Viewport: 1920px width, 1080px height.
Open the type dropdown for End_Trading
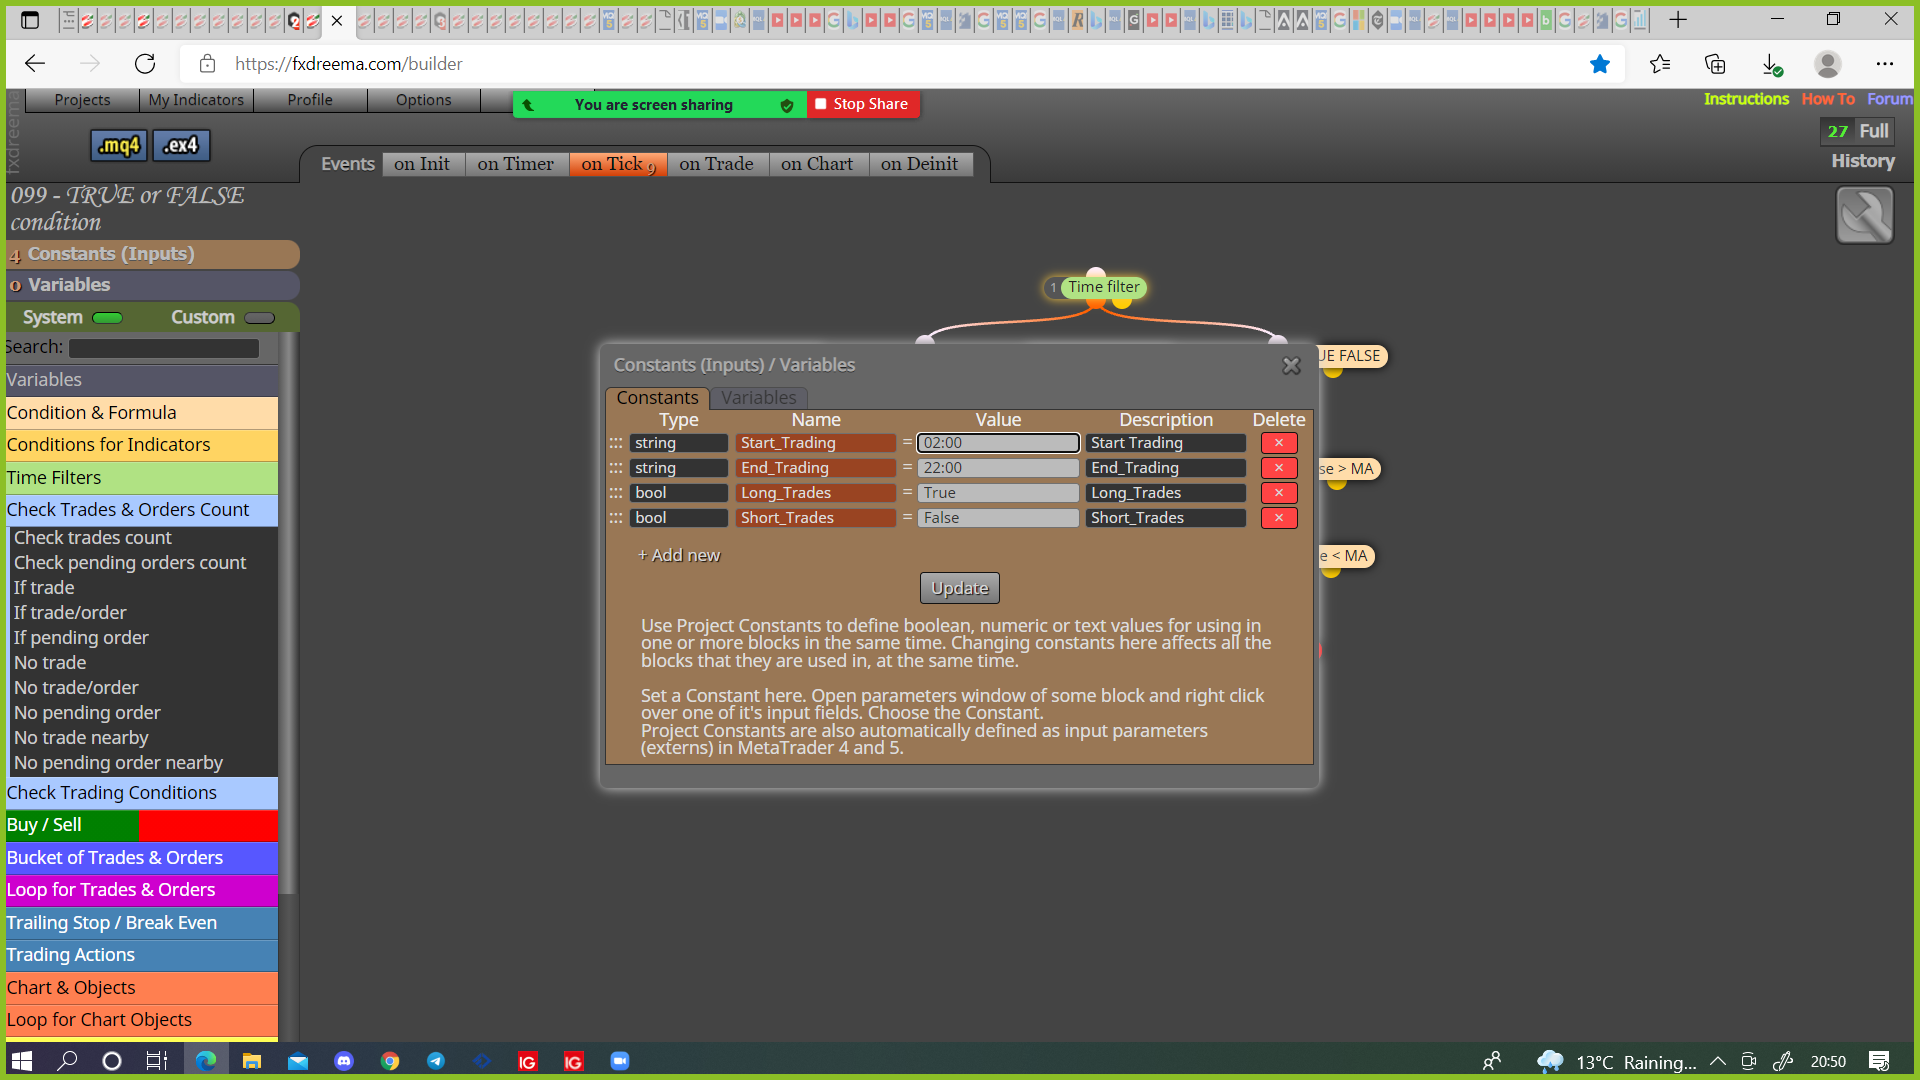pyautogui.click(x=679, y=468)
